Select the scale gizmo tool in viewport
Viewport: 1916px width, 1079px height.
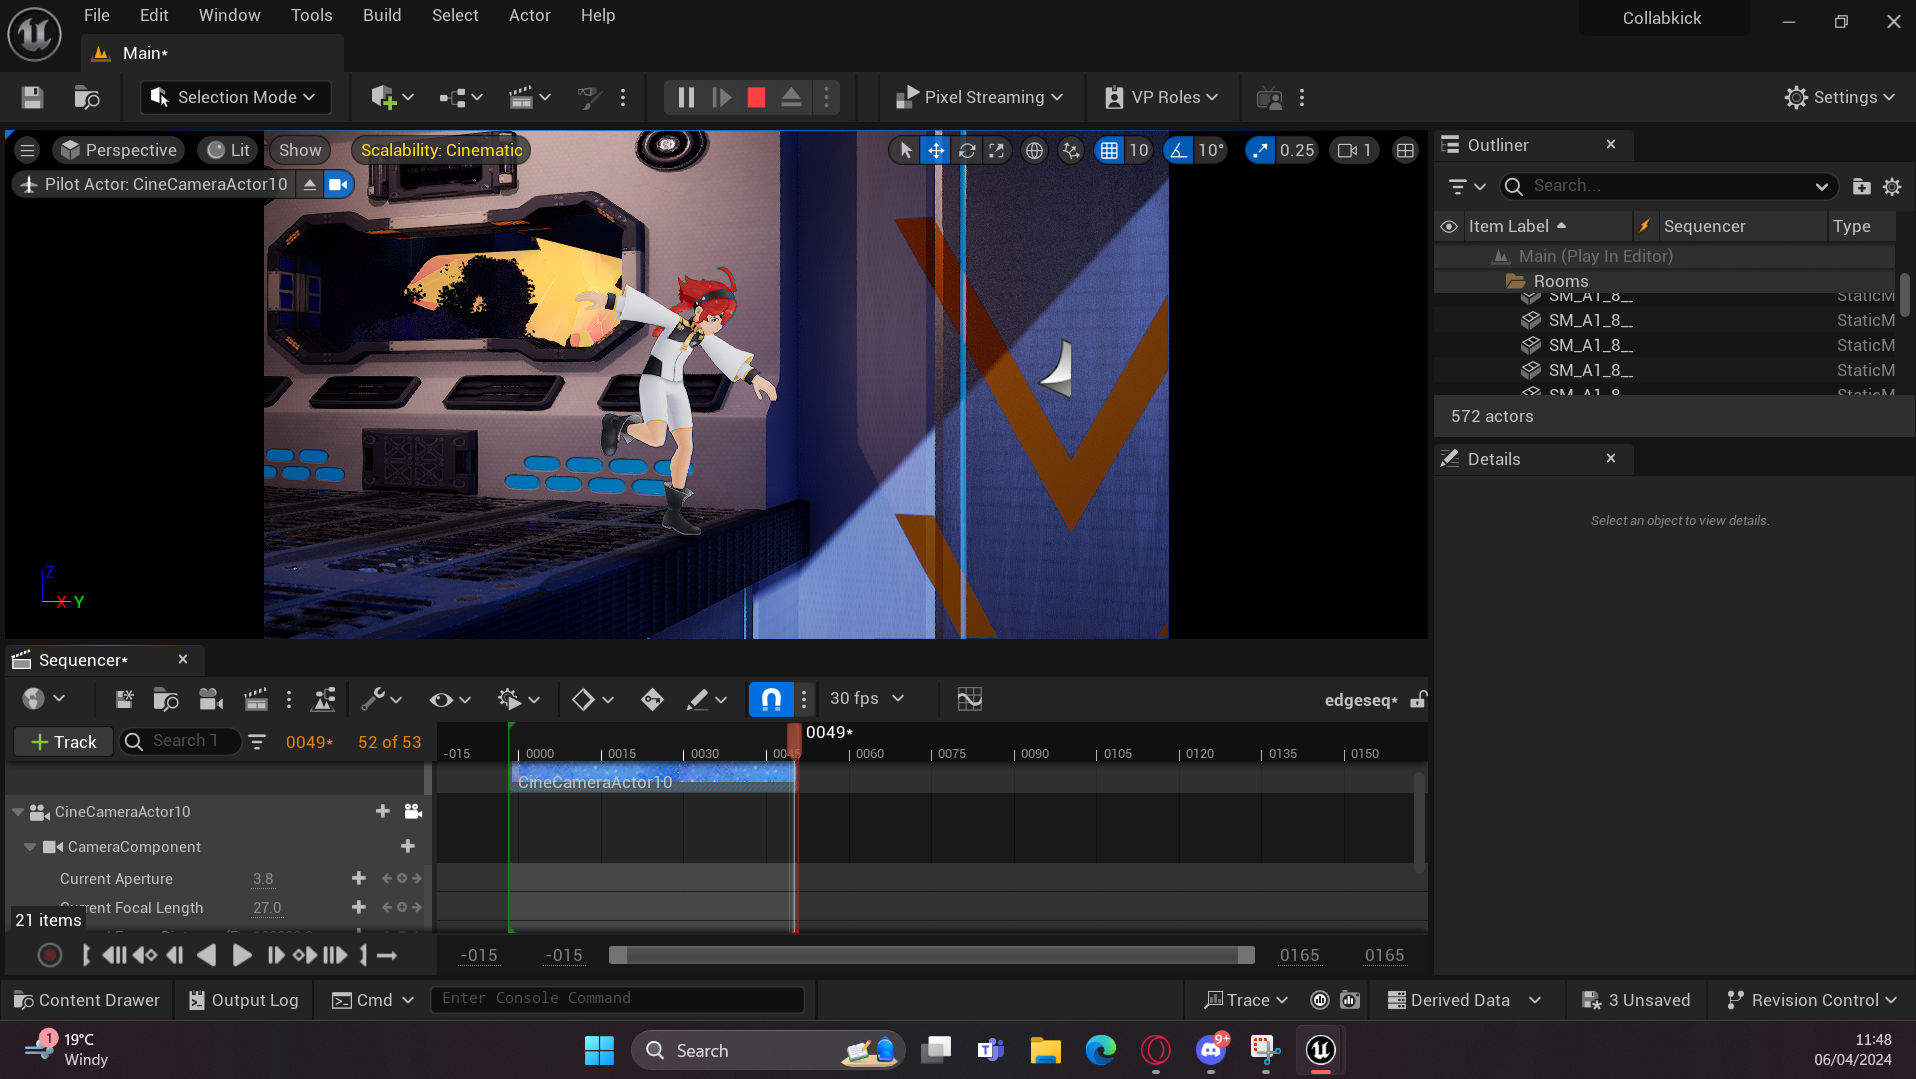997,150
